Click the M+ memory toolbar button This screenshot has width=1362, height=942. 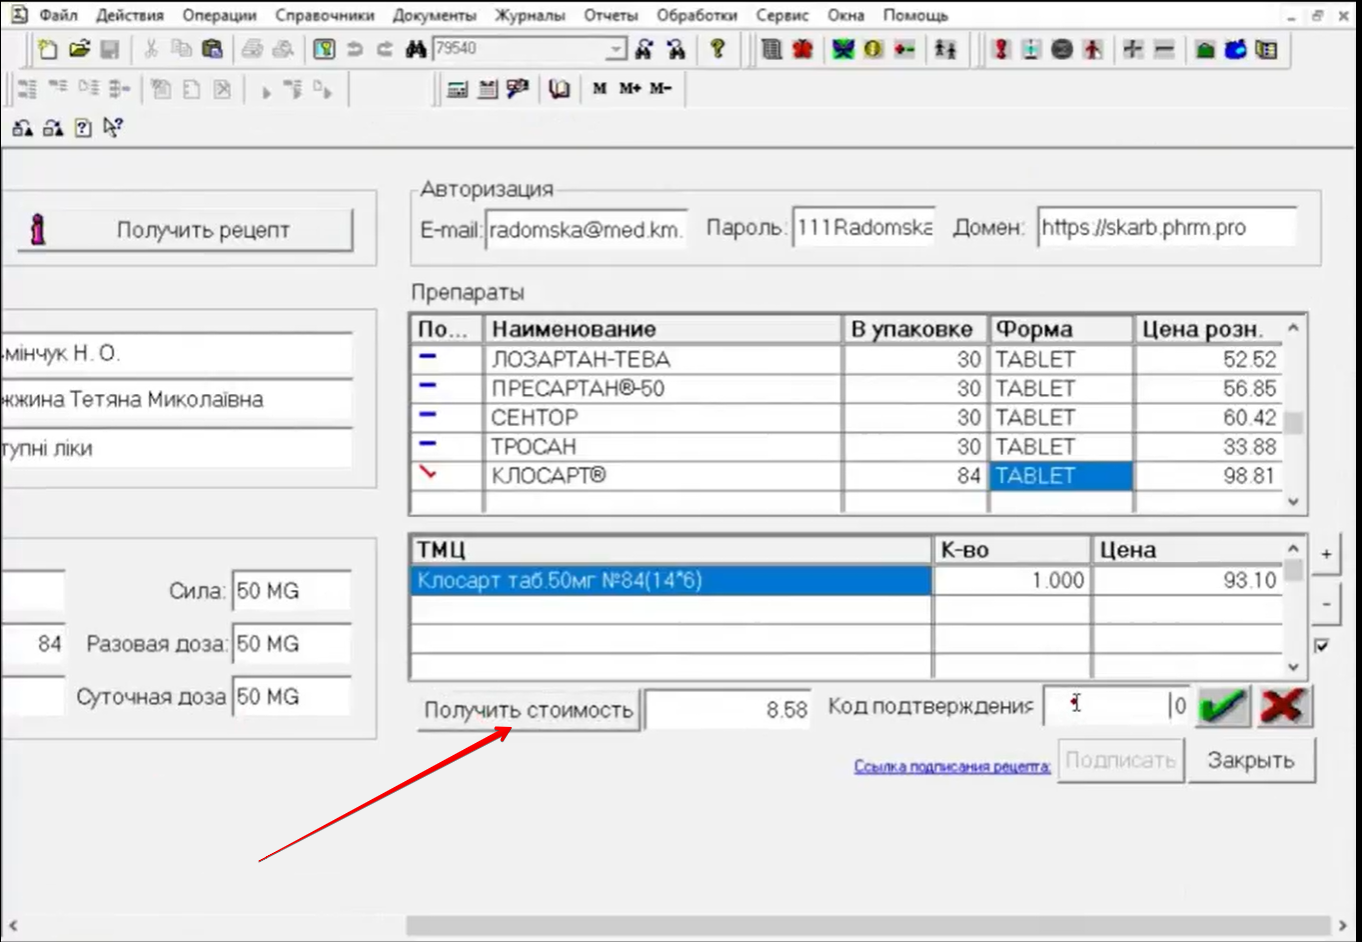tap(629, 89)
